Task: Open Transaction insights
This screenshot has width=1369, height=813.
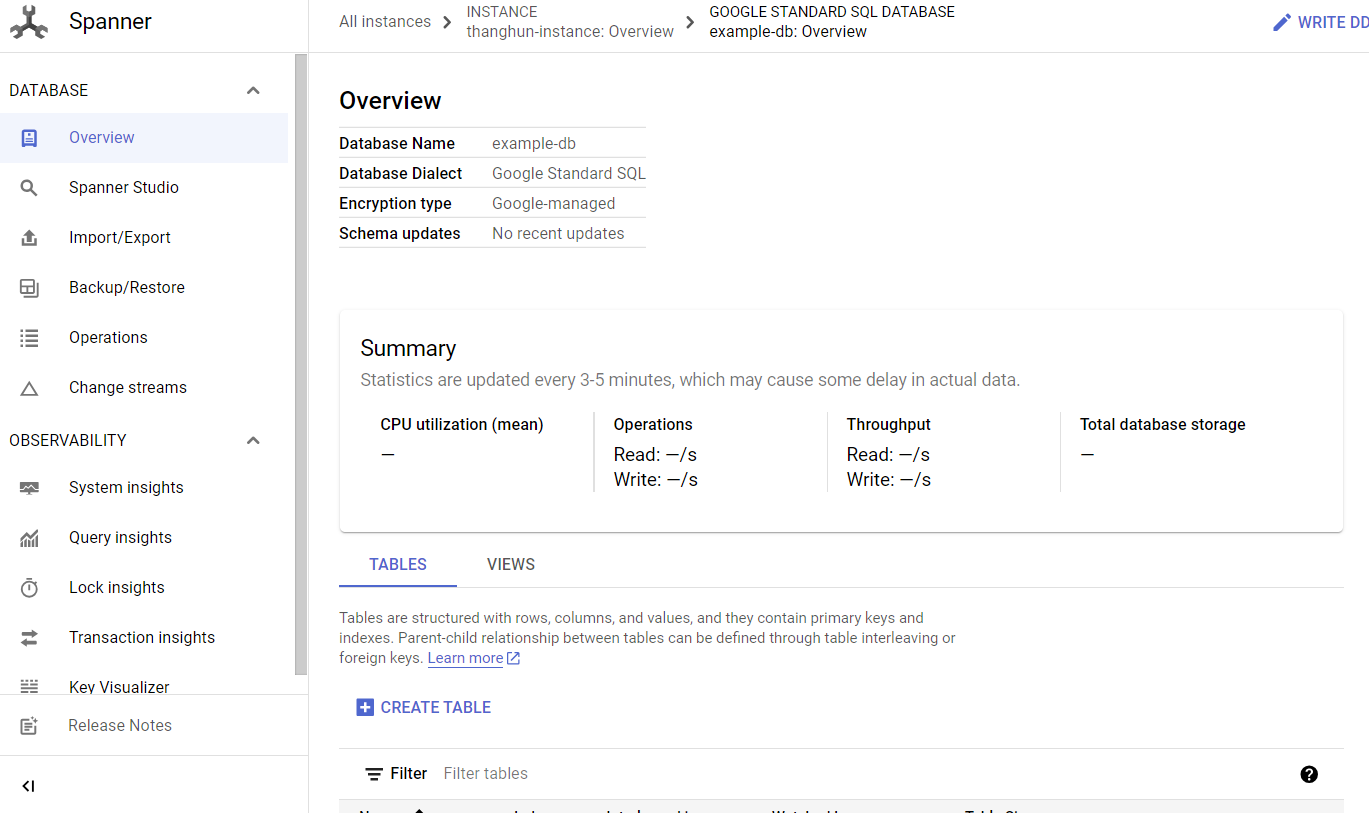Action: pyautogui.click(x=144, y=638)
